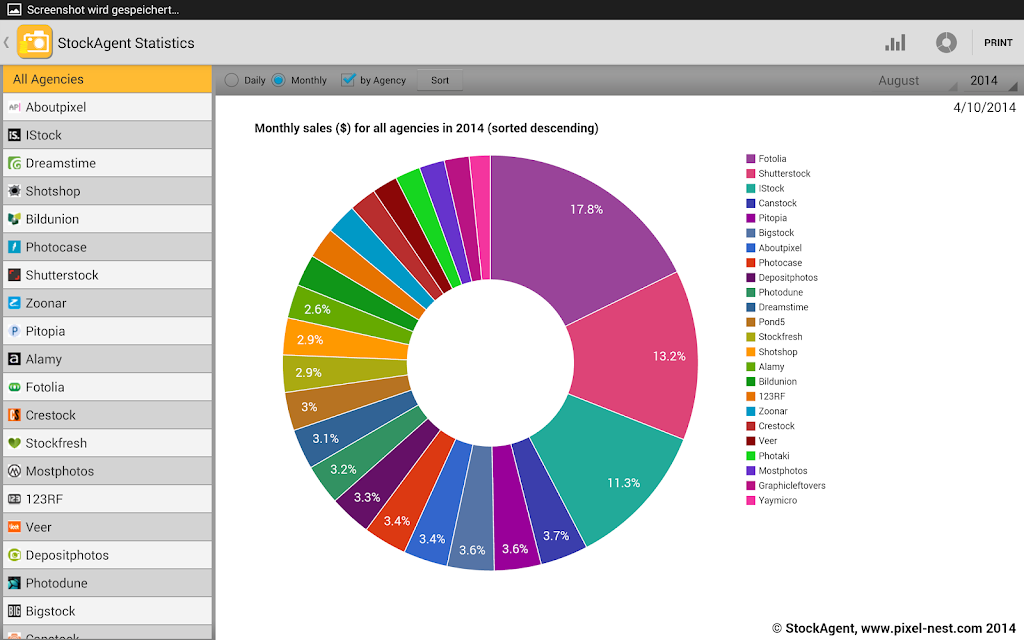Select the Stockfresh heart icon

(14, 443)
